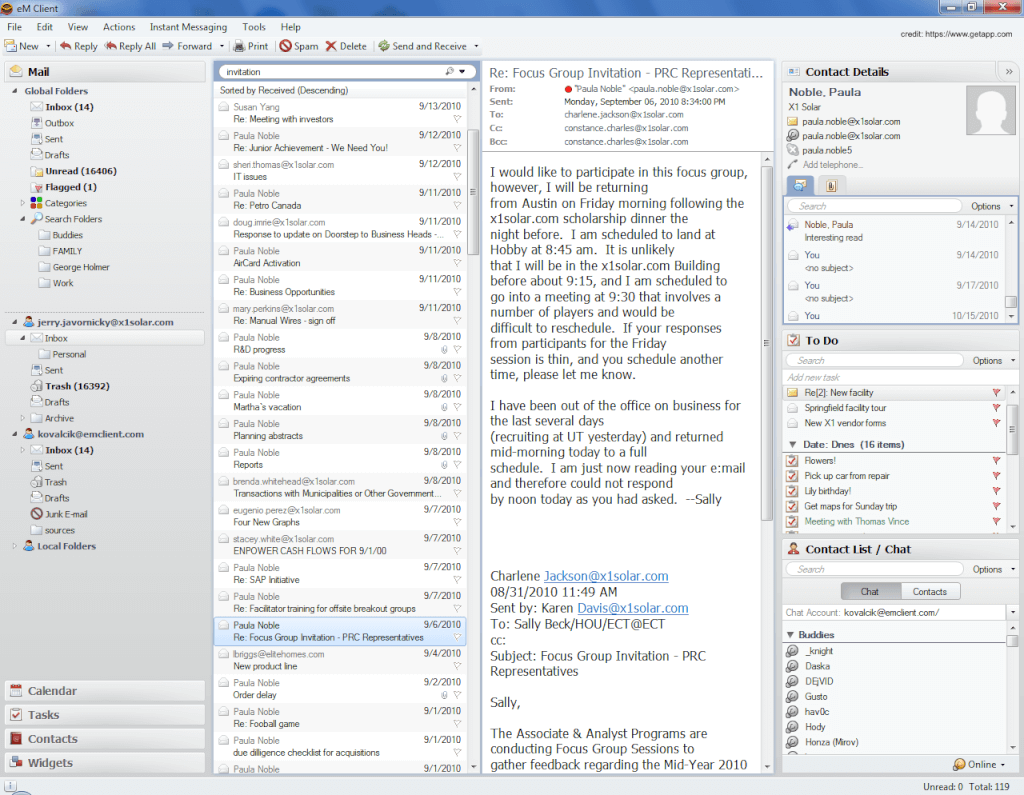Click the Davis@x1solar.com link
1024x795 pixels.
tap(633, 608)
